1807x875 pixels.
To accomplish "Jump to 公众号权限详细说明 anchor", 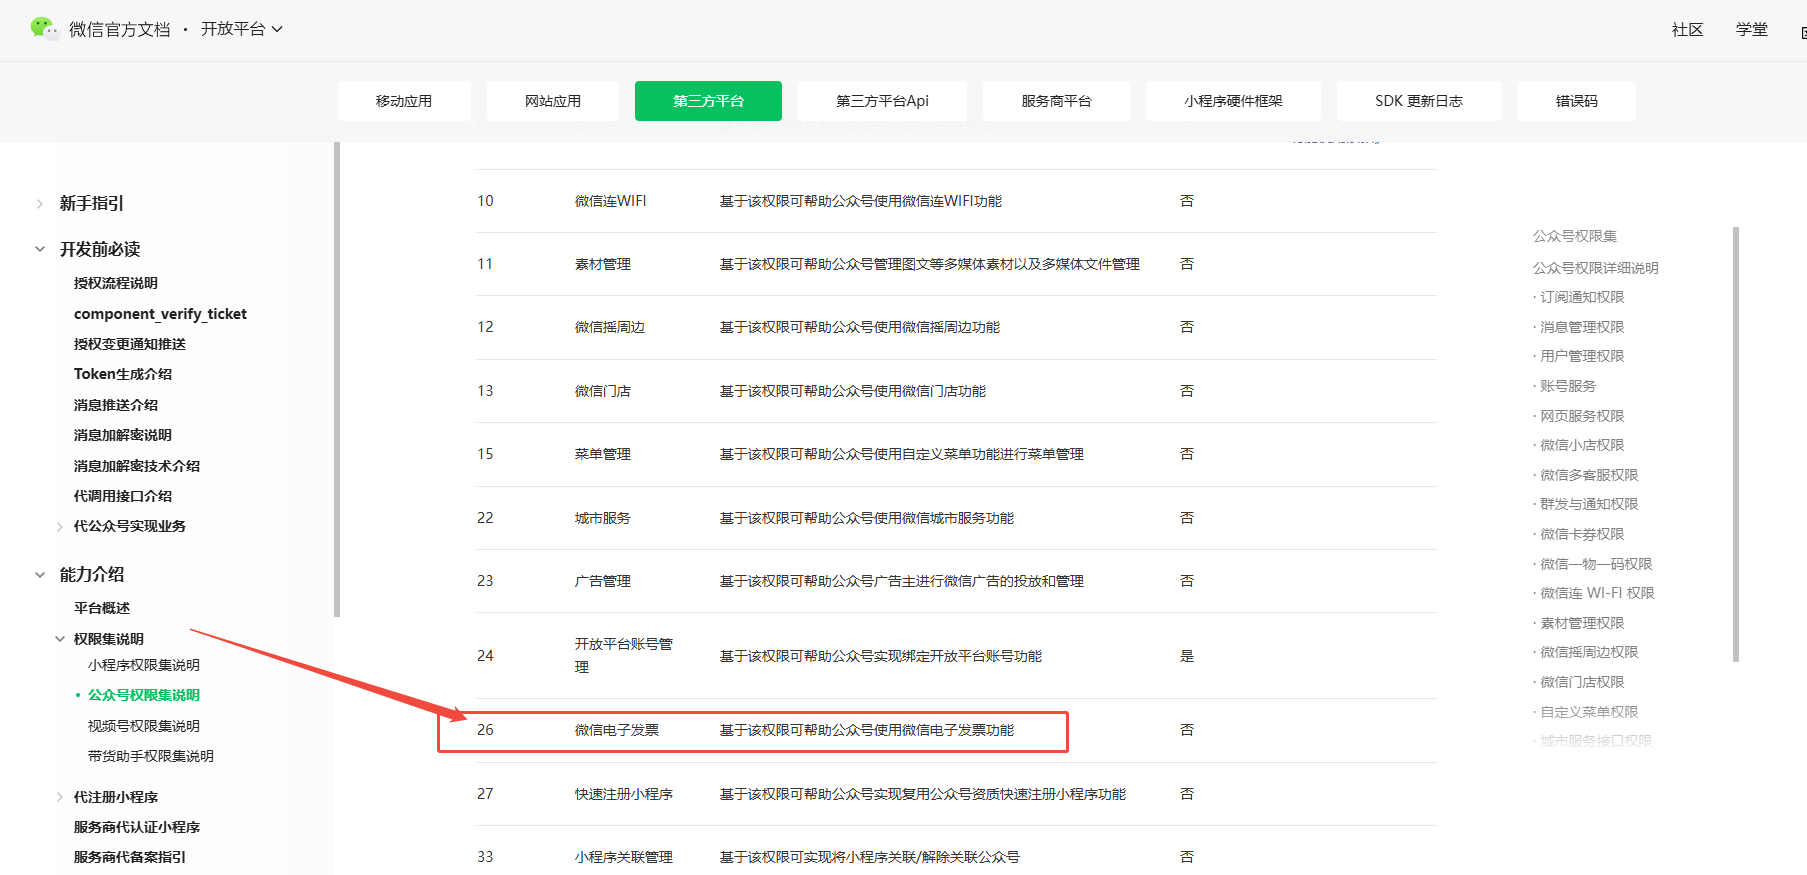I will click(x=1596, y=268).
